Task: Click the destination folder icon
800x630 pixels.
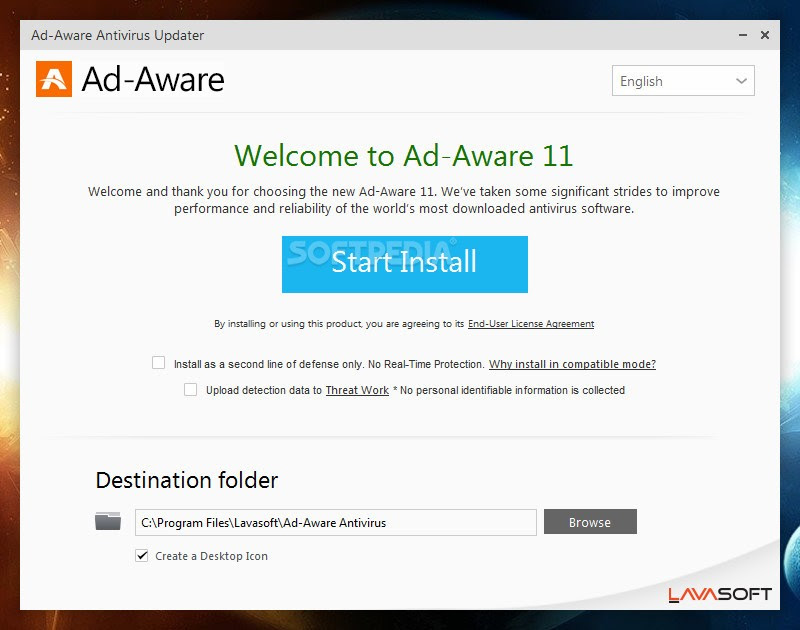Action: tap(108, 521)
